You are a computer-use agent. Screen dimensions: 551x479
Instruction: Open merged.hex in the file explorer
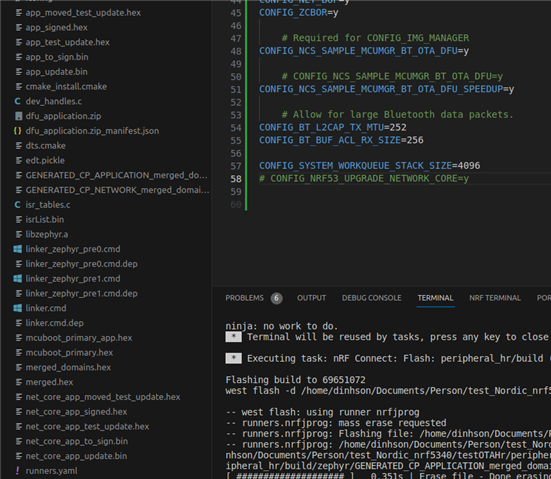pyautogui.click(x=49, y=382)
